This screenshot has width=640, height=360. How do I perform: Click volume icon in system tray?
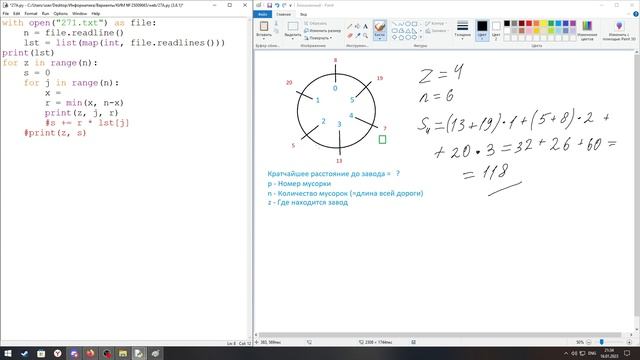point(574,353)
